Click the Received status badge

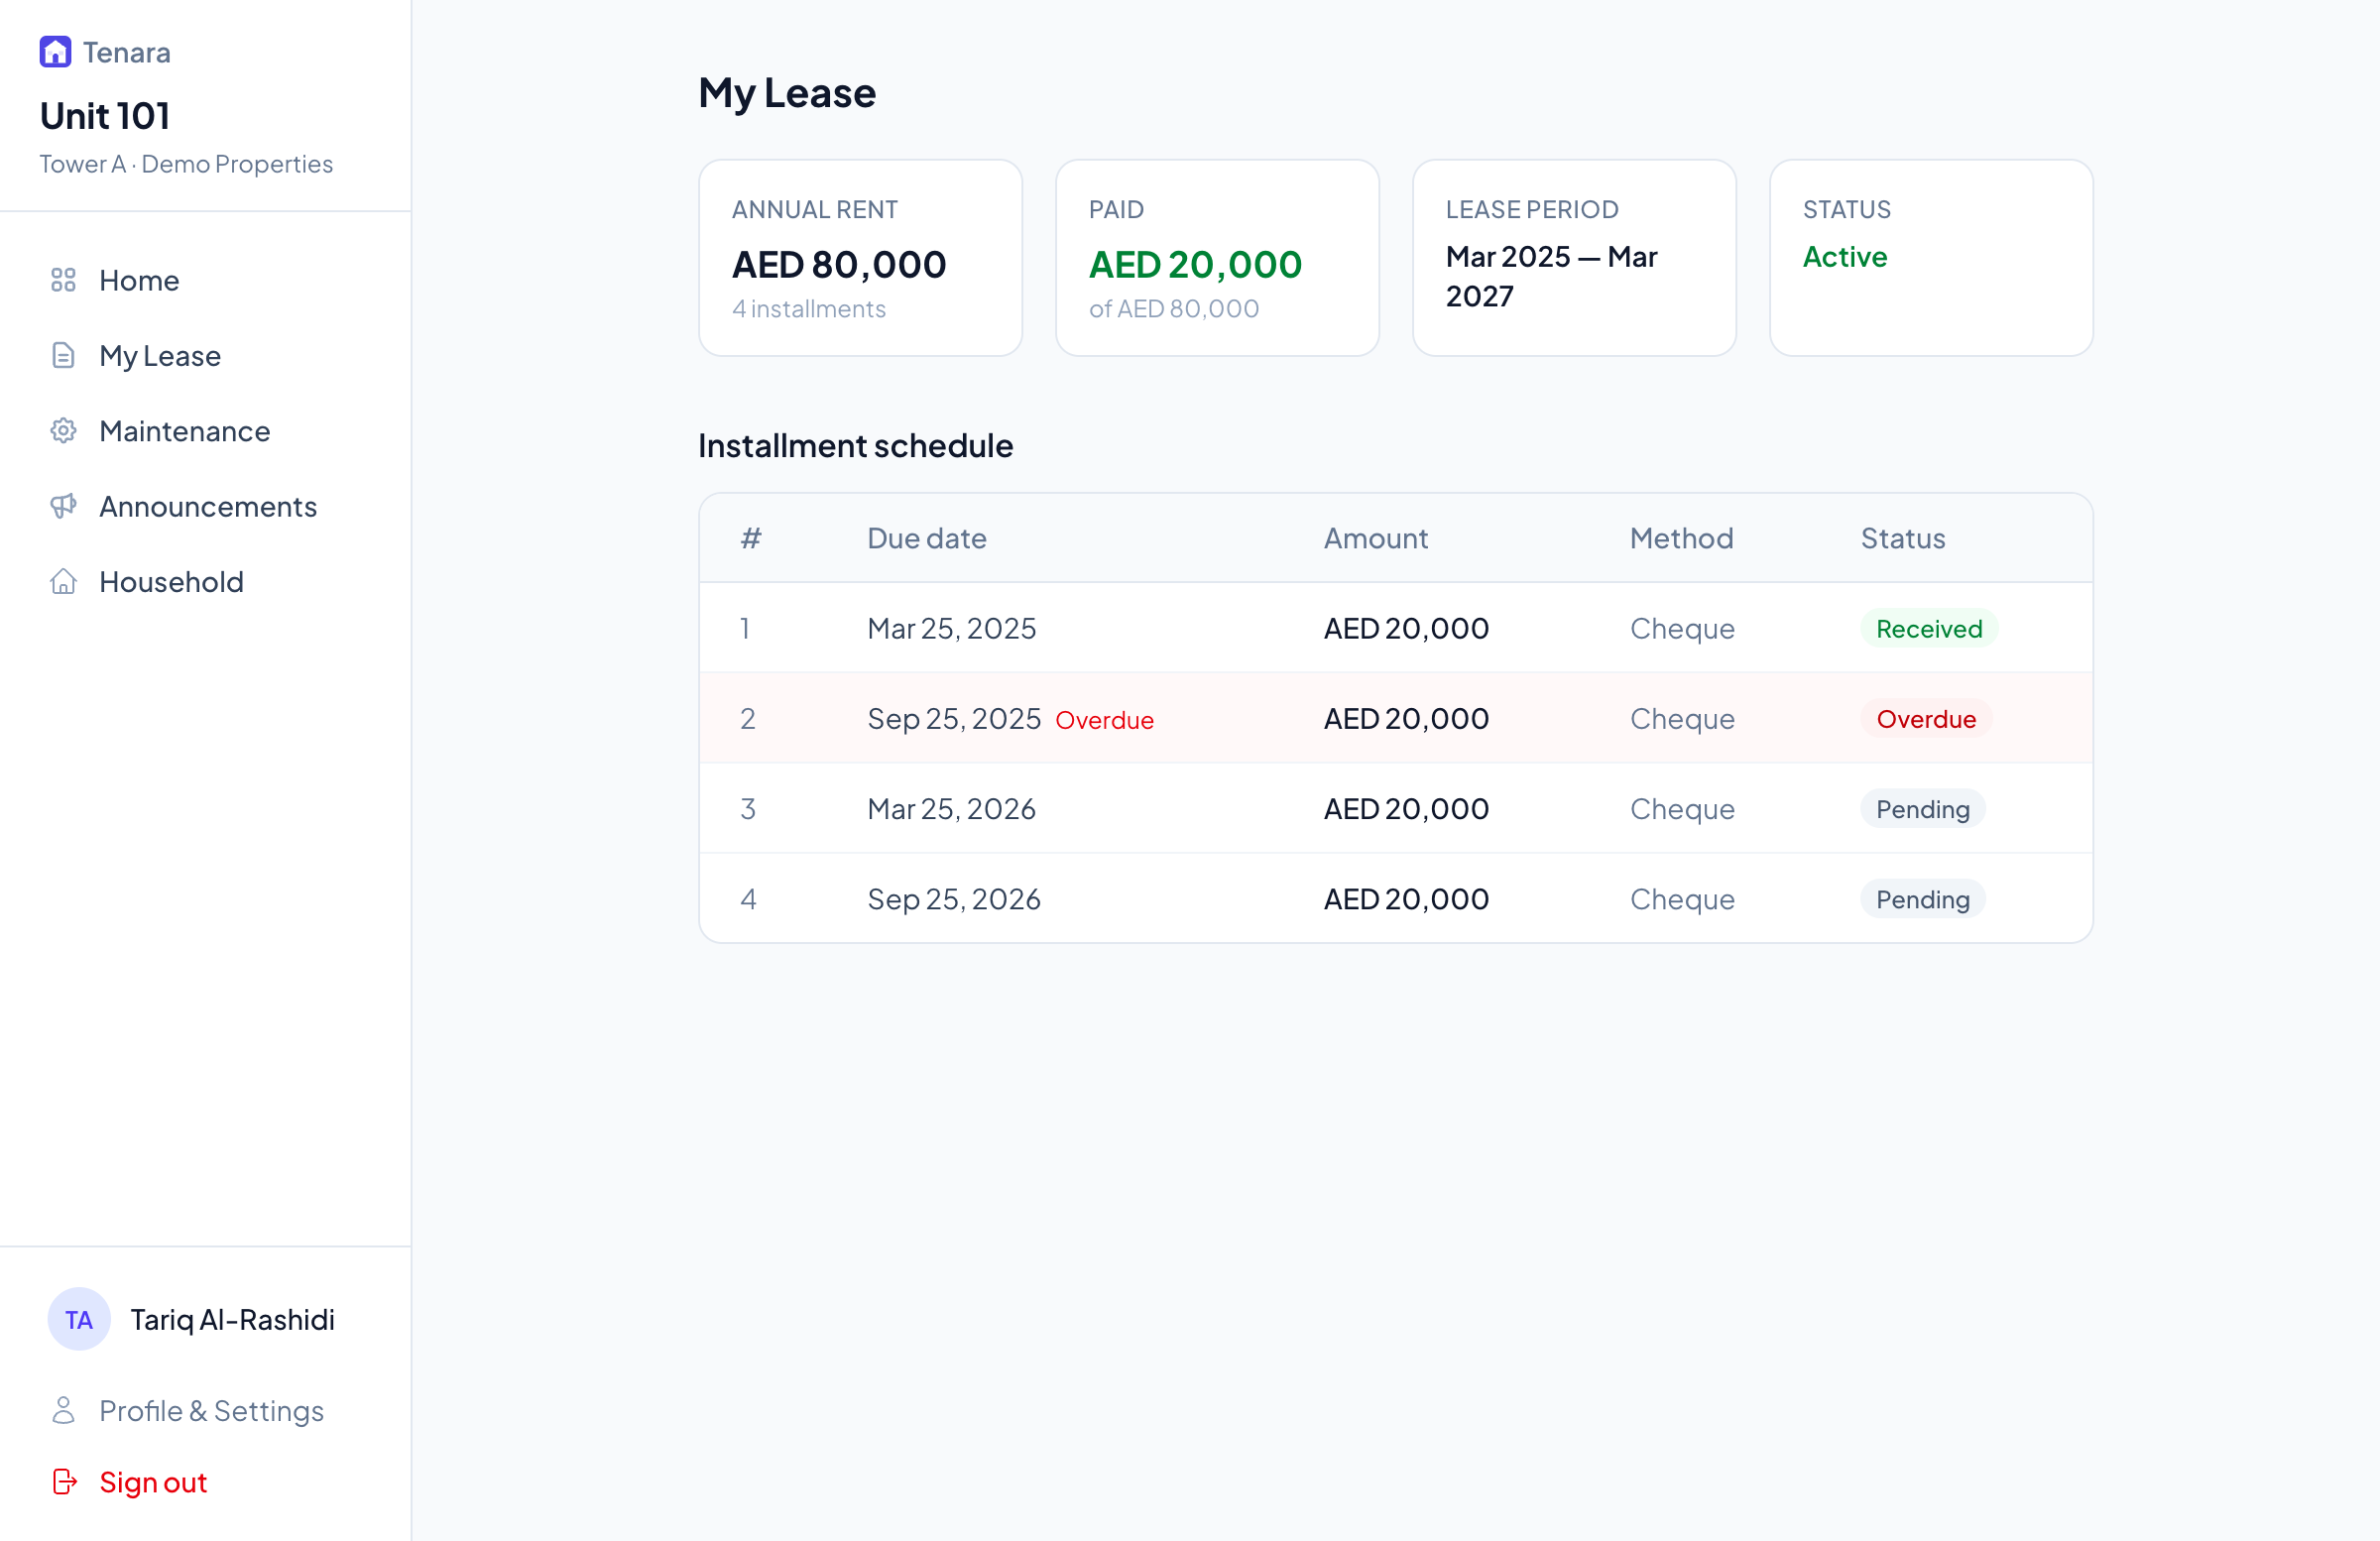1928,628
